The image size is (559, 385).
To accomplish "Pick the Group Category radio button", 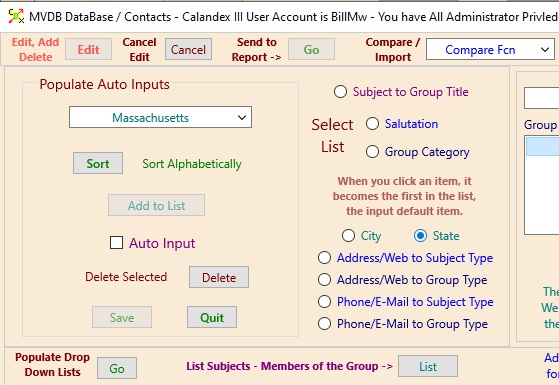I will pos(372,152).
